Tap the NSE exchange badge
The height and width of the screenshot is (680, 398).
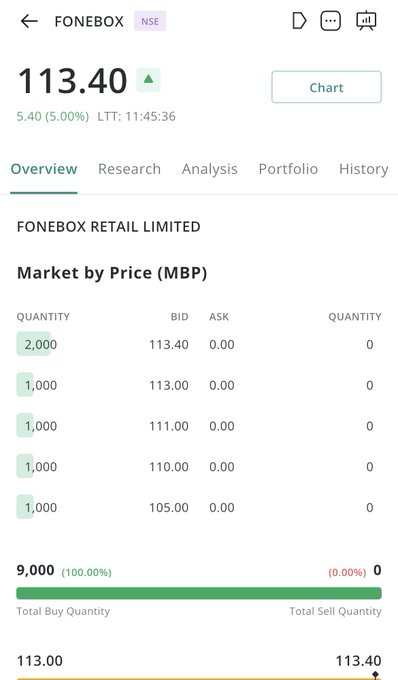(150, 21)
